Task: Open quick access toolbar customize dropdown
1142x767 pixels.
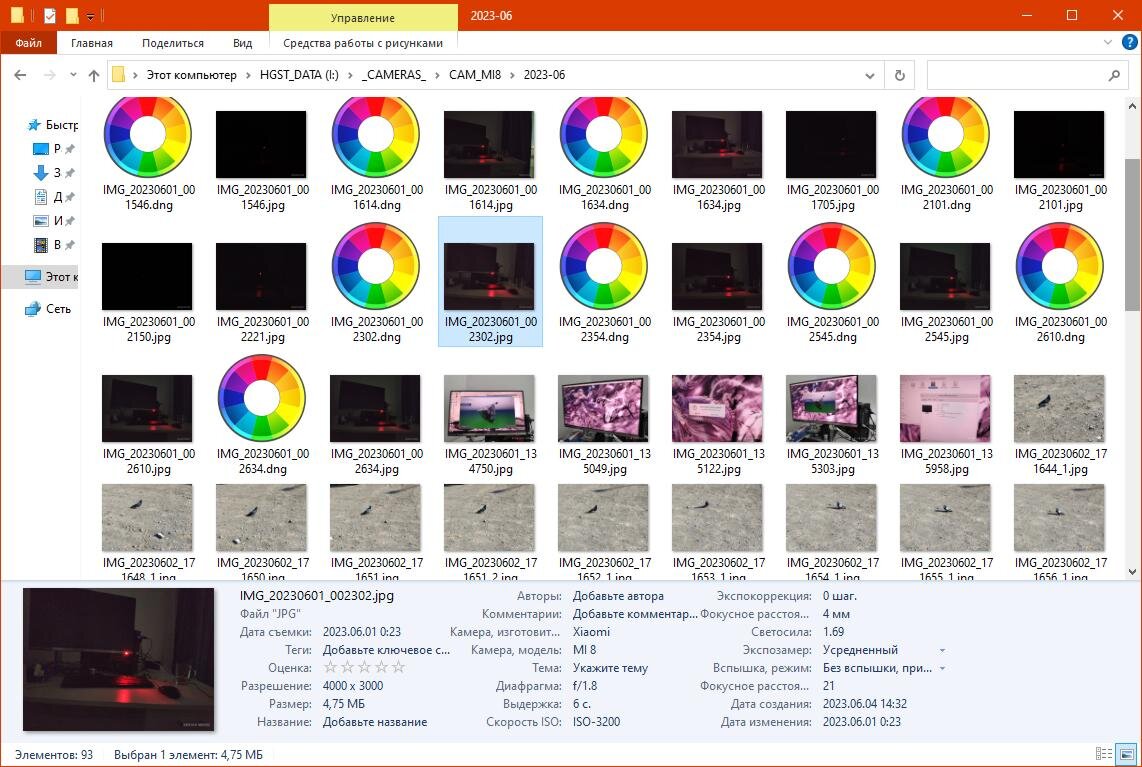Action: tap(90, 16)
